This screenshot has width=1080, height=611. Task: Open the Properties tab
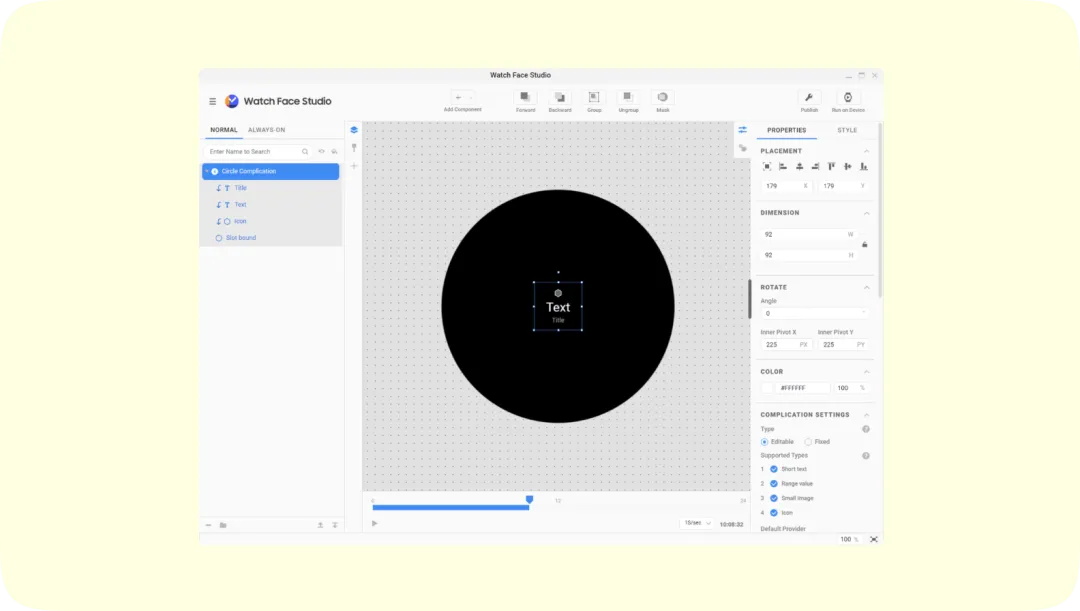tap(787, 130)
